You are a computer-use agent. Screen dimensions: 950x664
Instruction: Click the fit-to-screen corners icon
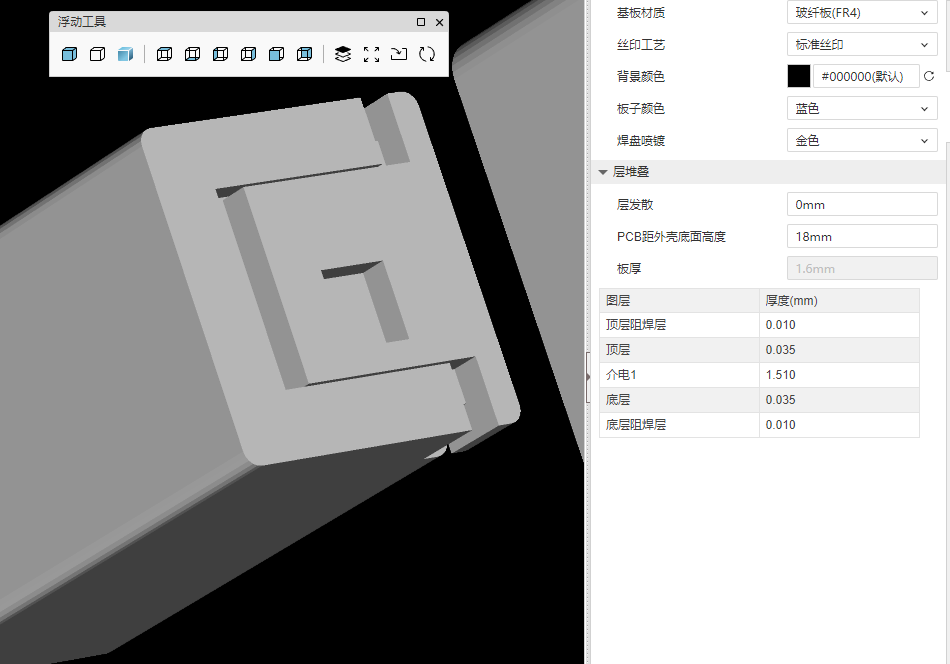[x=371, y=54]
